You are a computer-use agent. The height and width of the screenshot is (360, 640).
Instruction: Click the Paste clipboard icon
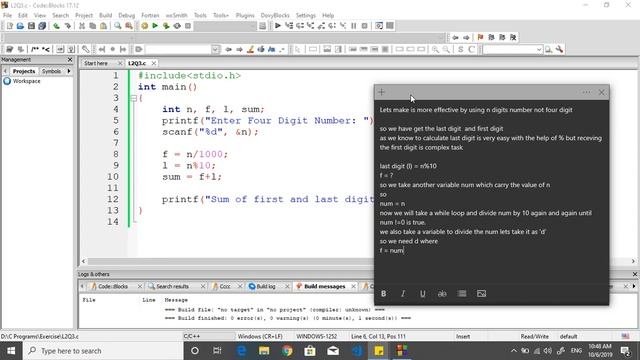pos(104,26)
